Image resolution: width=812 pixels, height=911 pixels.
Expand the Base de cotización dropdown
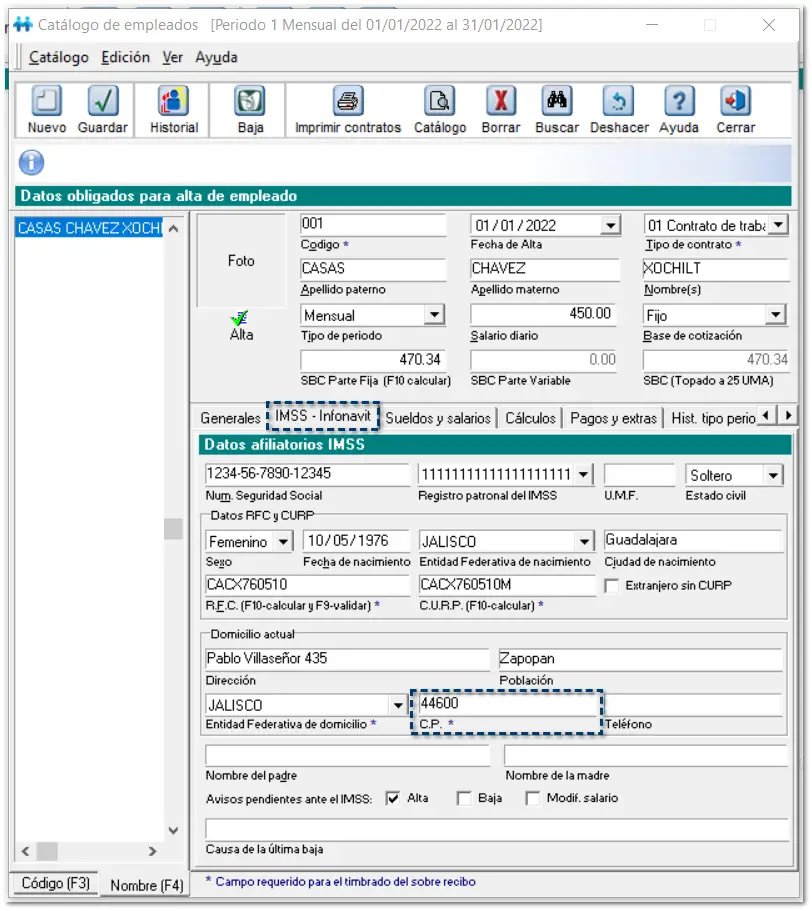pos(775,315)
